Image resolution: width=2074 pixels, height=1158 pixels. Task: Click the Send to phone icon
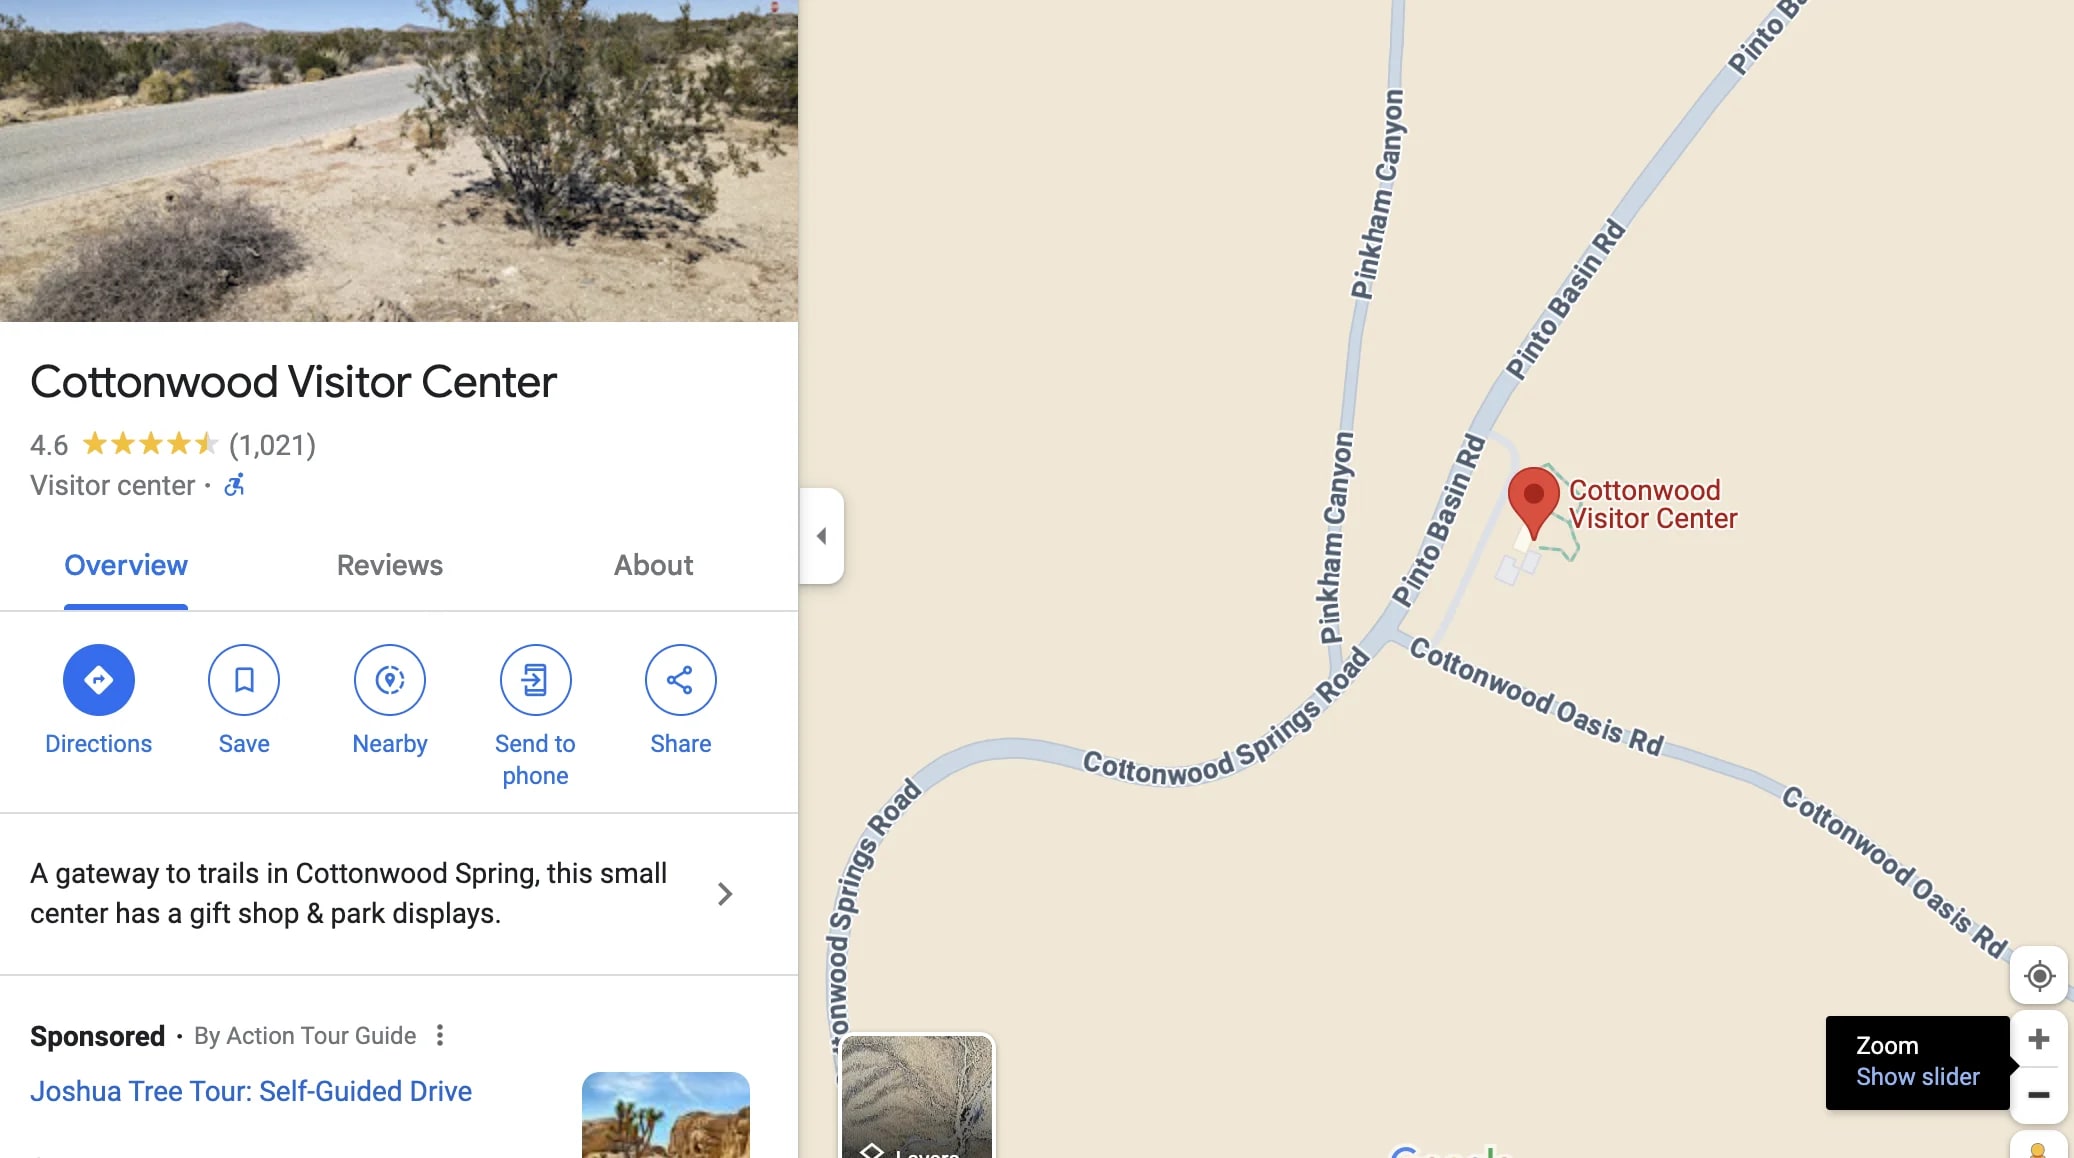click(x=535, y=680)
